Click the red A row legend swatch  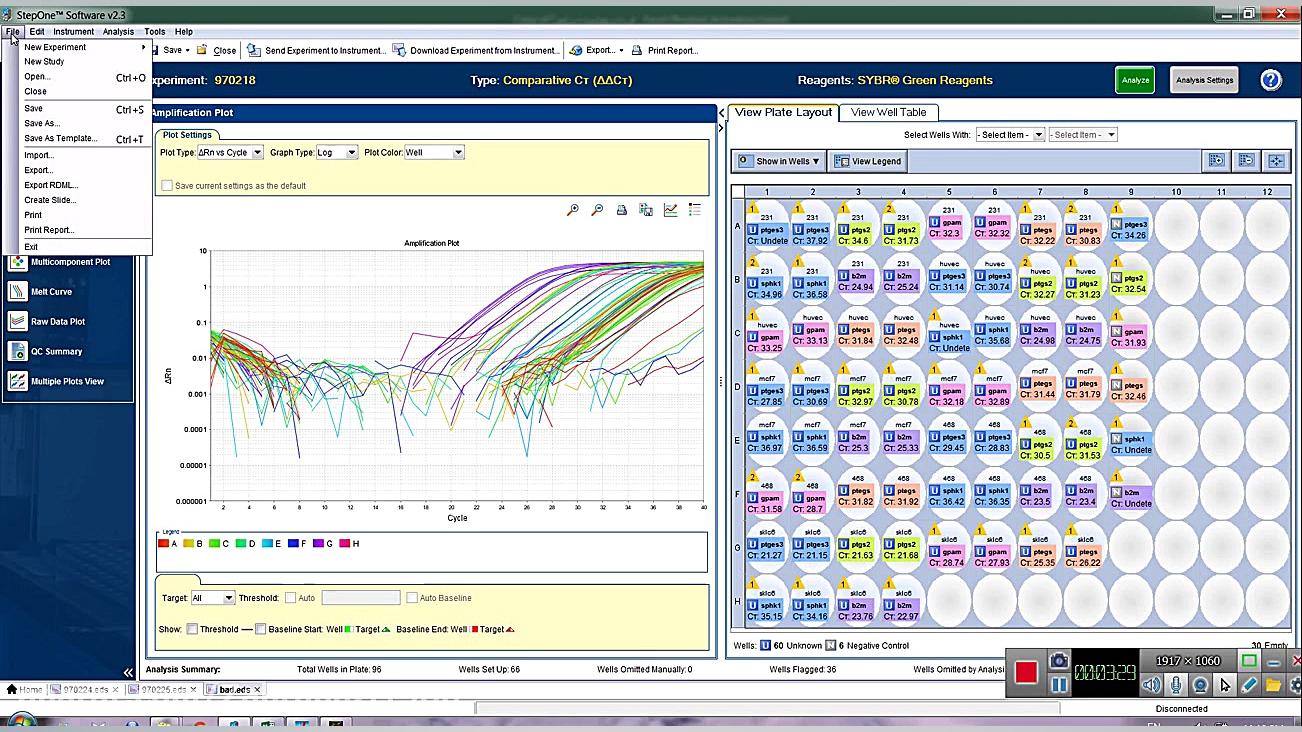coord(164,544)
